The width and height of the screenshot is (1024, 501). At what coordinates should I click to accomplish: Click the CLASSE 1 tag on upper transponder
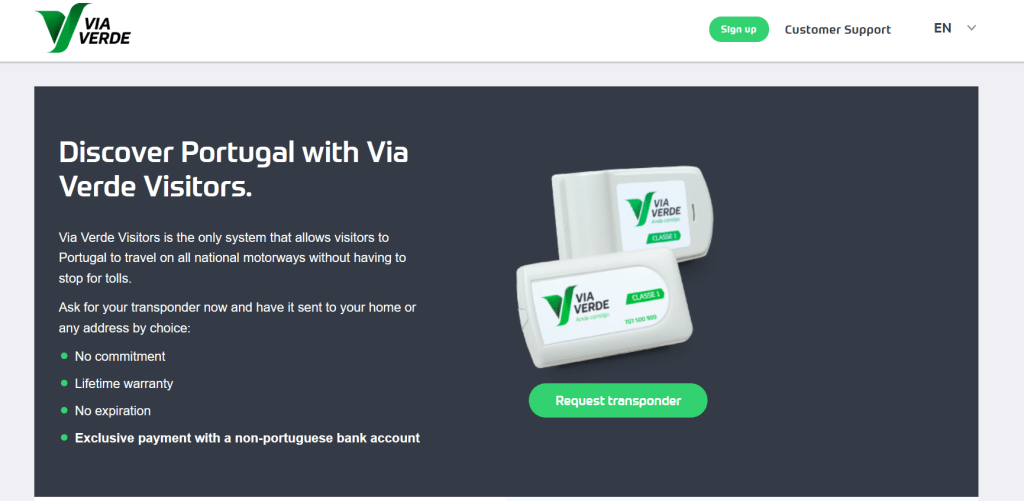[x=664, y=237]
